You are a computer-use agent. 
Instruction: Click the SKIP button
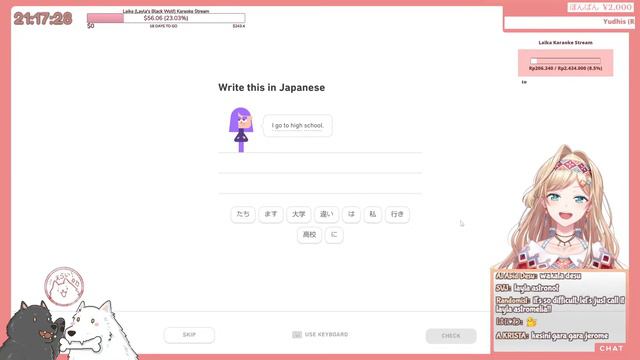tap(189, 335)
